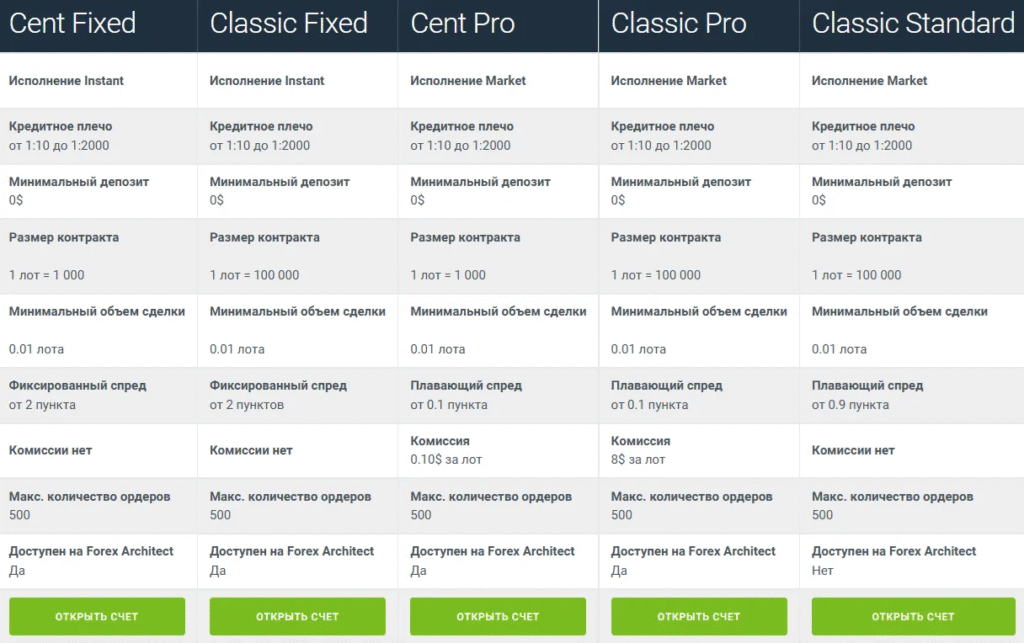
Task: Select от 2 пунктов spread in Classic Fixed
Action: click(x=247, y=405)
